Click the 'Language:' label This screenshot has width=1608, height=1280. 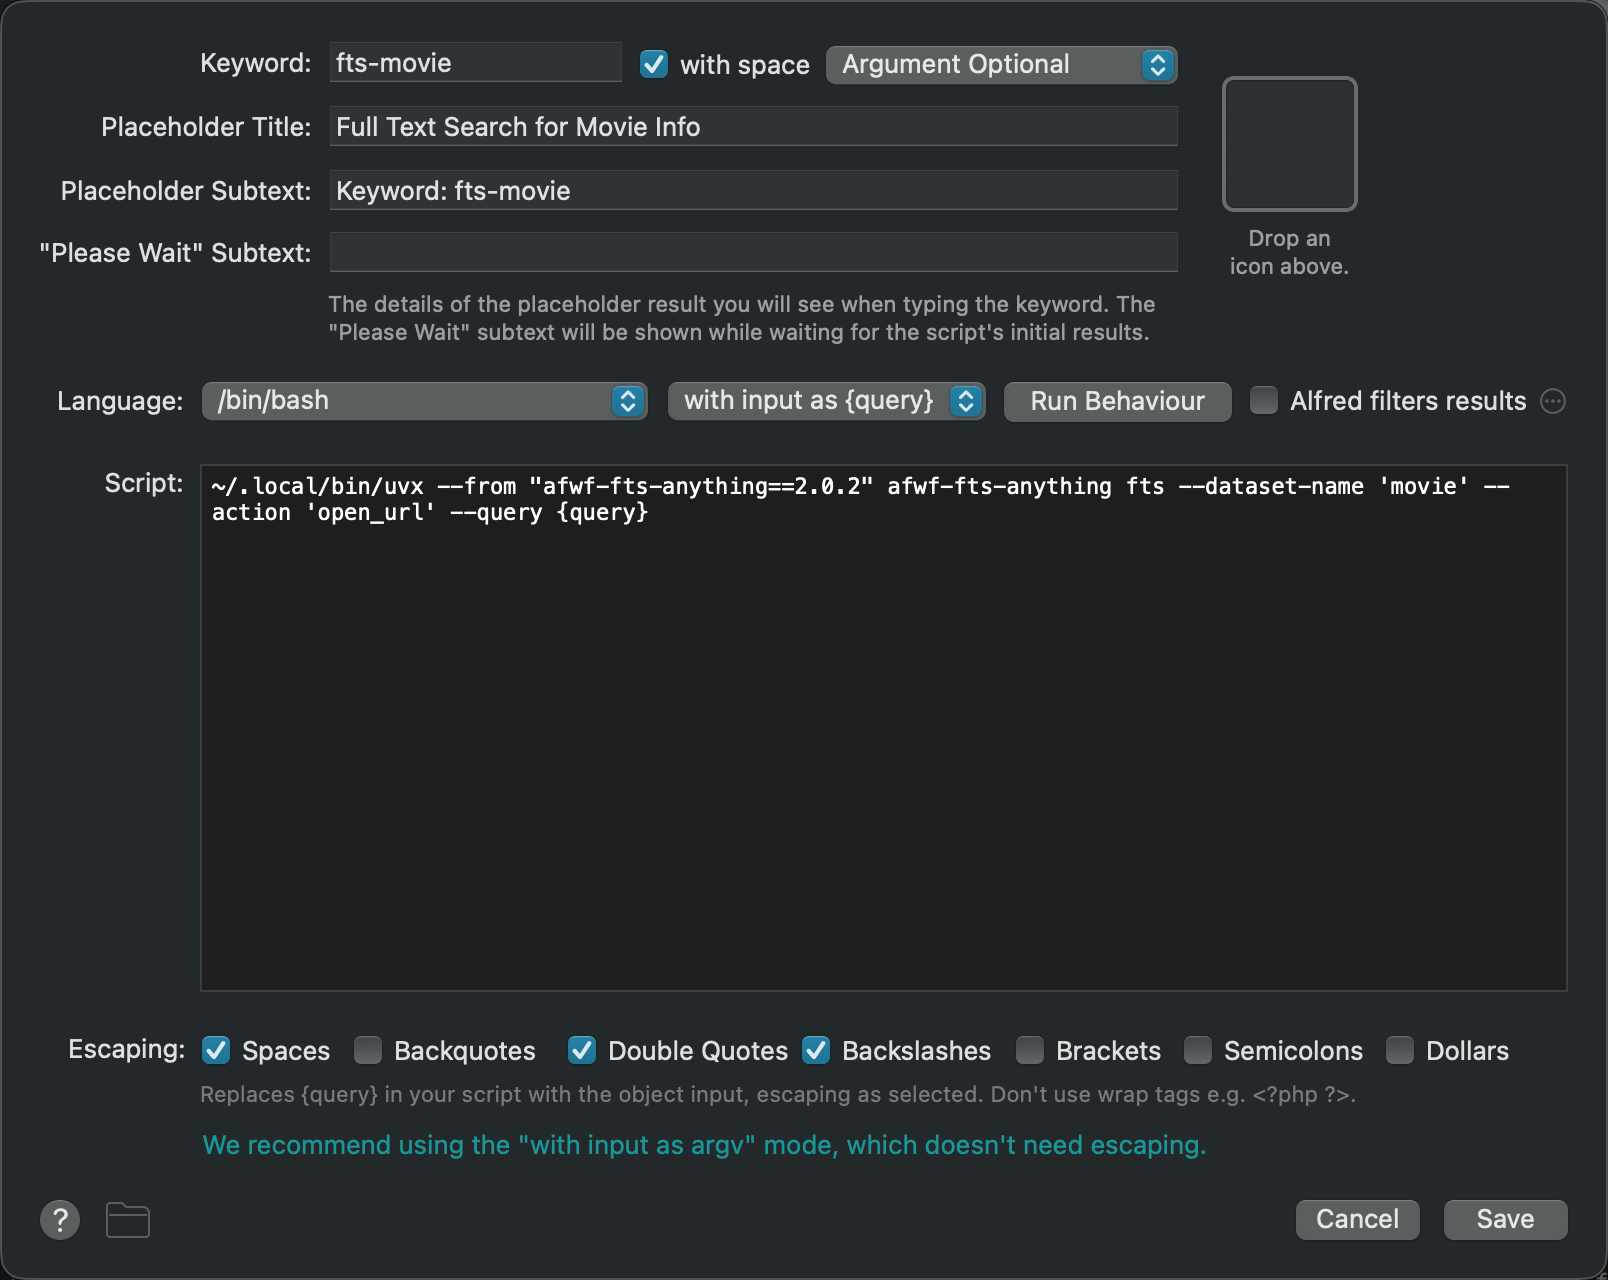[120, 401]
